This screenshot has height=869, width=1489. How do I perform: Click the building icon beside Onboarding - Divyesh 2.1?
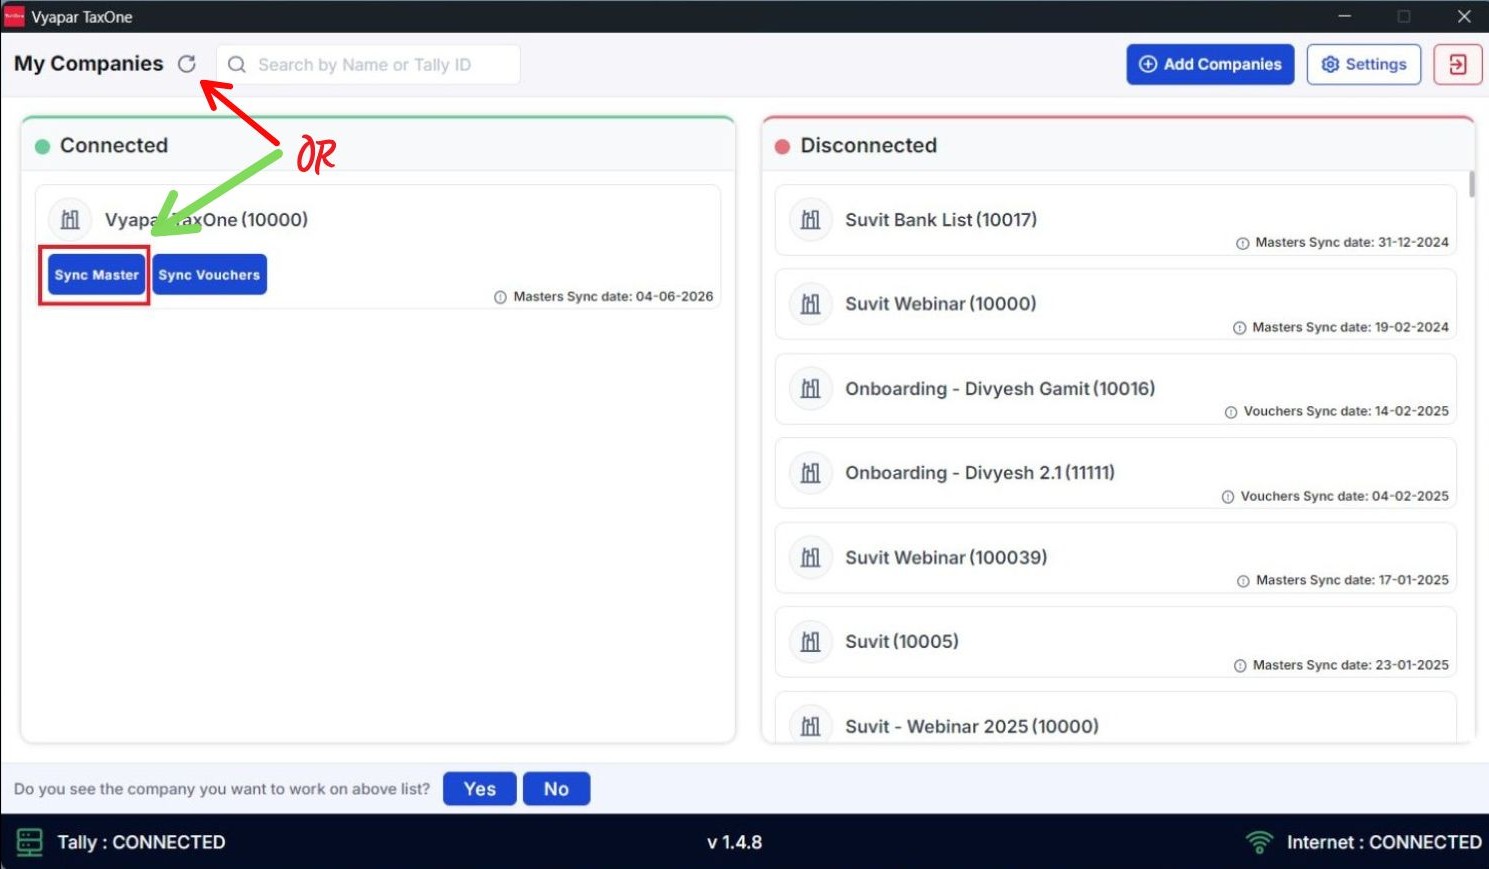point(811,473)
